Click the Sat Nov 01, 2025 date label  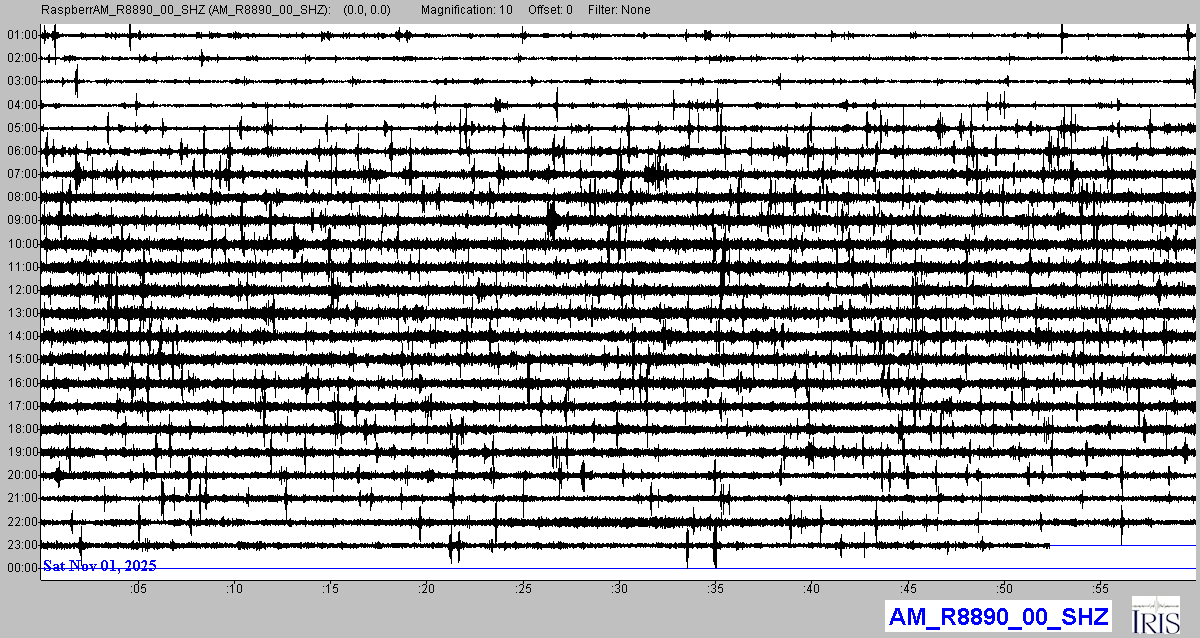(99, 566)
